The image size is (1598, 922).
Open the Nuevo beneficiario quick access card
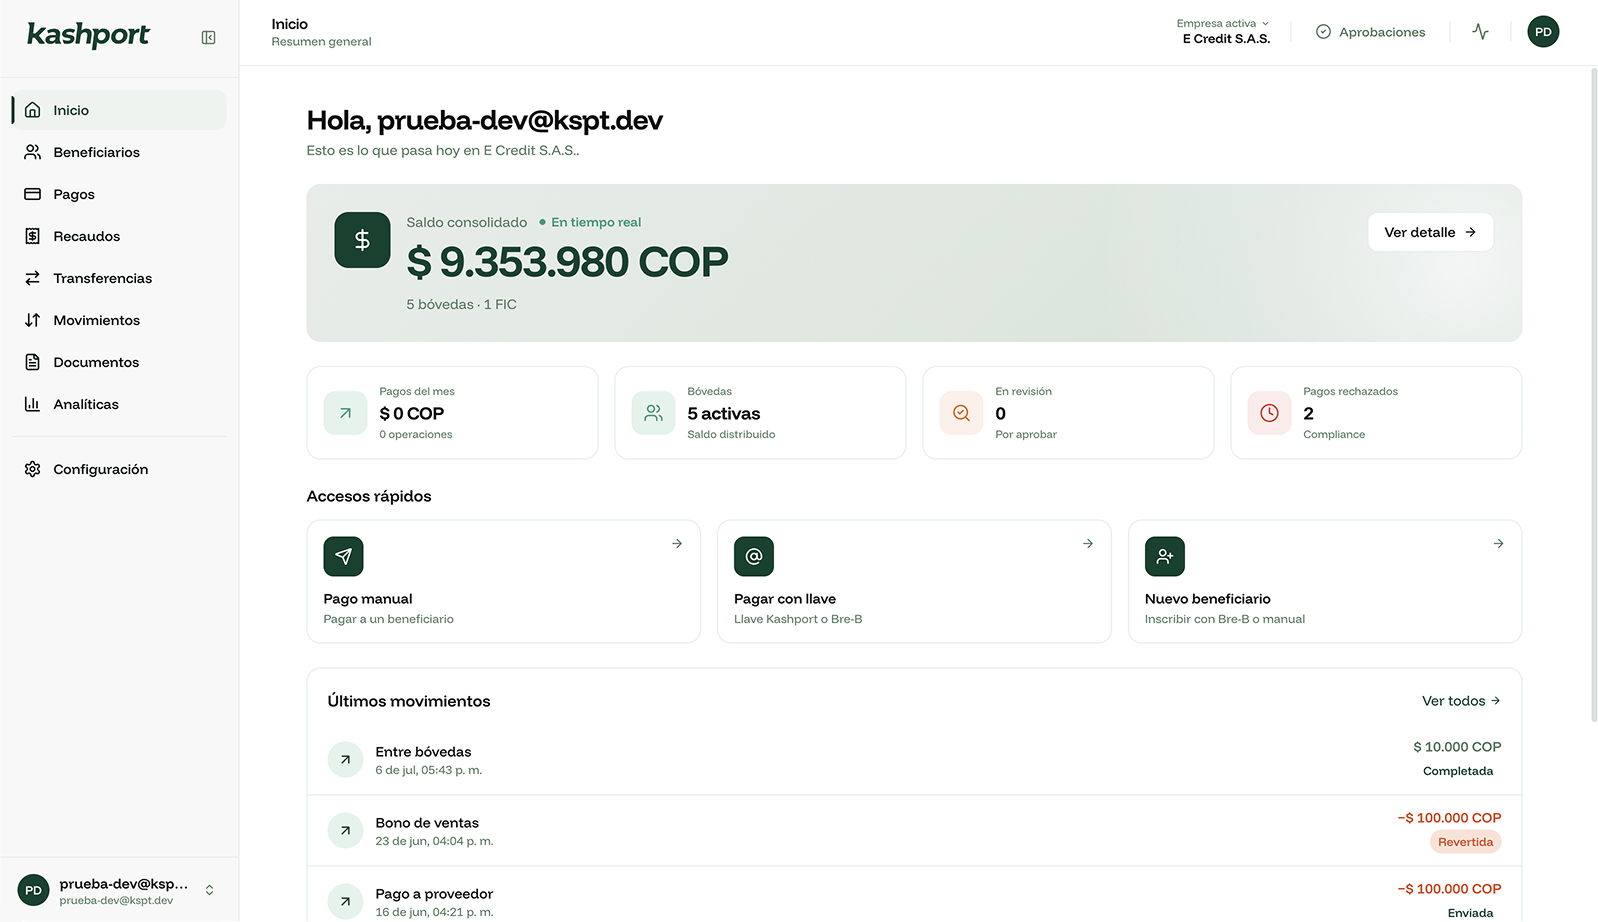click(x=1325, y=581)
